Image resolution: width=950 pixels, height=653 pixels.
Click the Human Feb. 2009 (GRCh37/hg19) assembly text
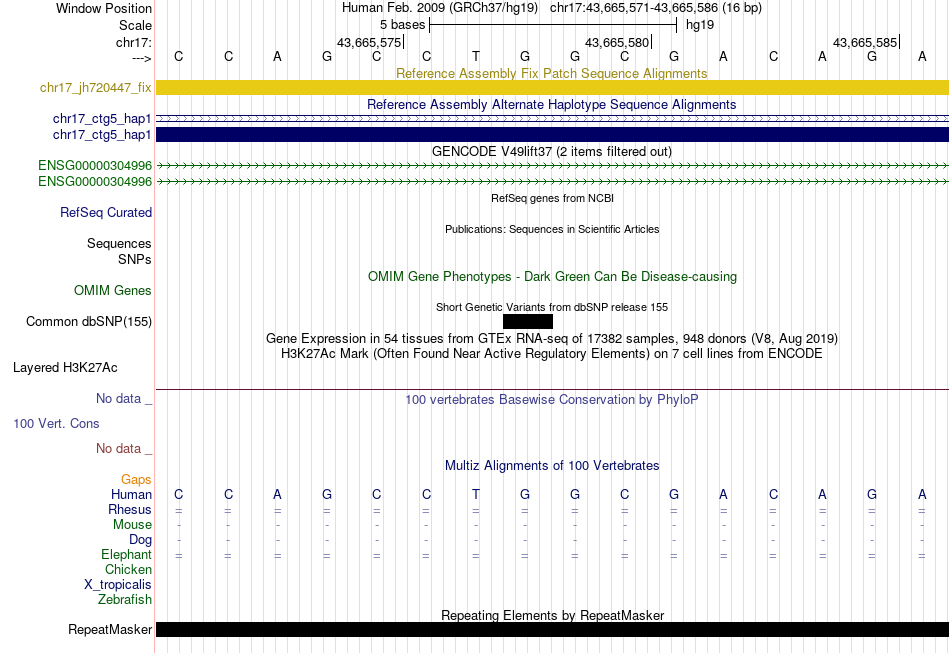(439, 8)
